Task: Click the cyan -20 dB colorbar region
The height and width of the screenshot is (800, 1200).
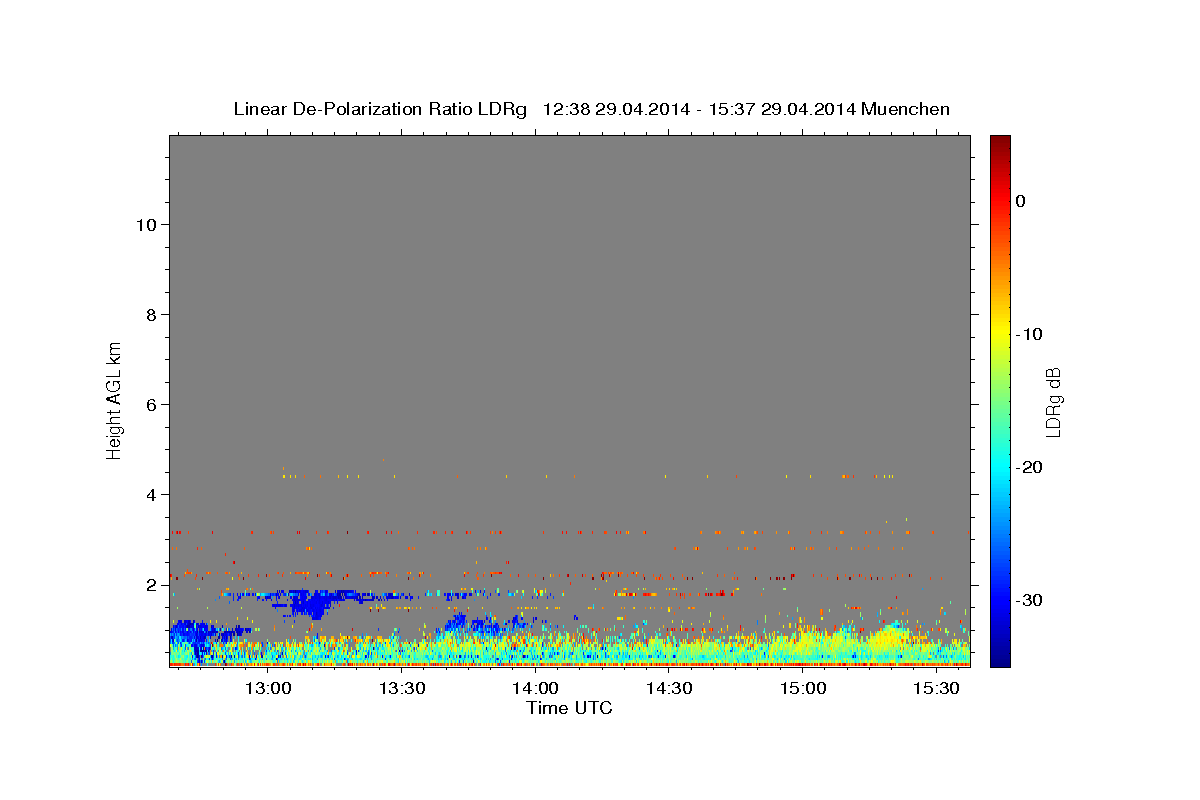Action: [x=1000, y=467]
